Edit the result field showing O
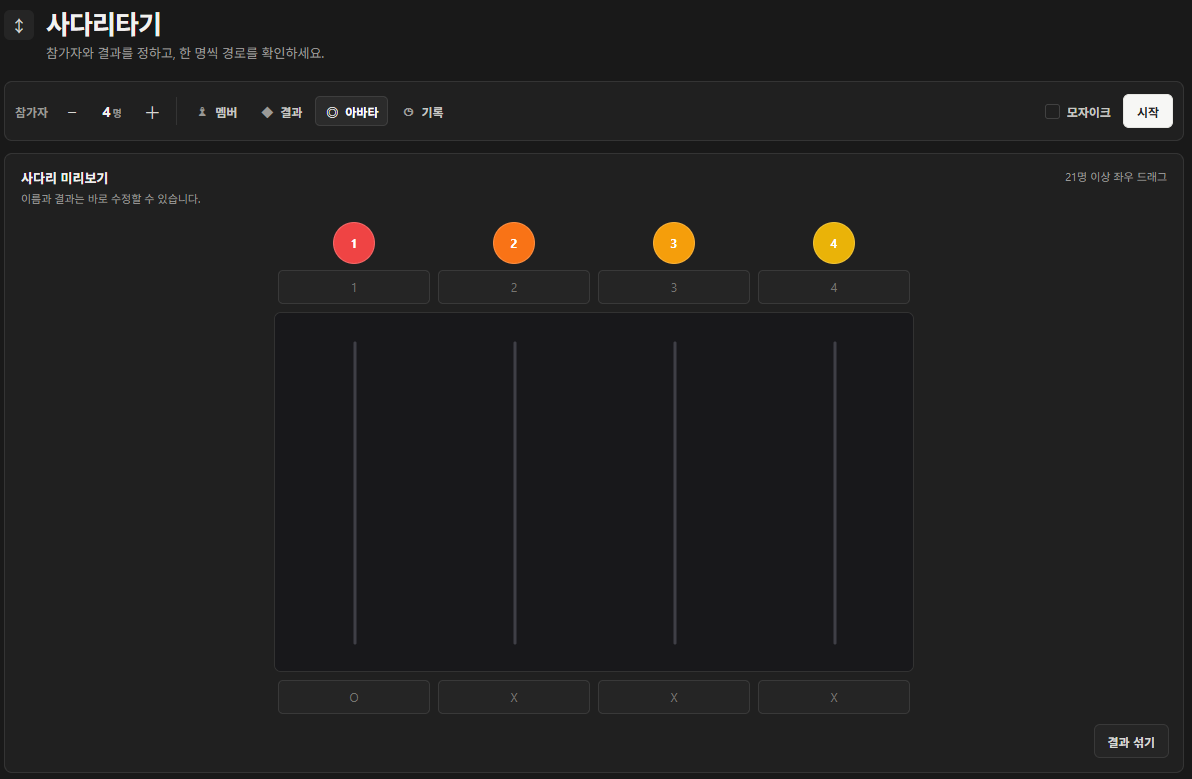Screen dimensions: 1192x779 tap(353, 697)
